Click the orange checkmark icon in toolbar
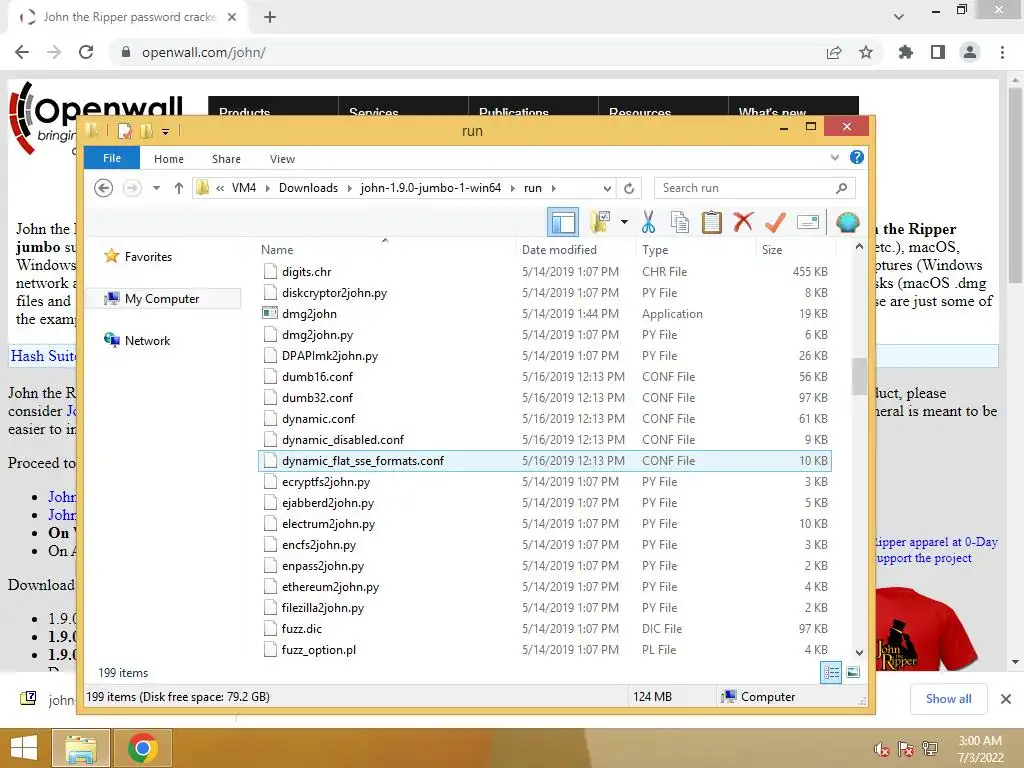Viewport: 1024px width, 768px height. click(x=775, y=222)
